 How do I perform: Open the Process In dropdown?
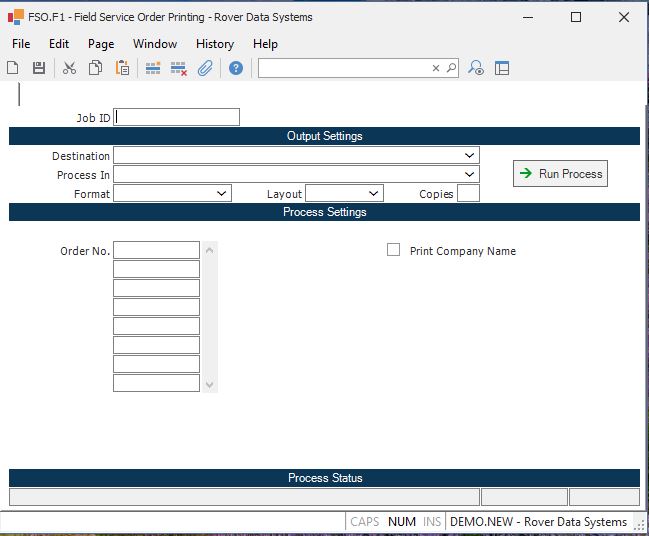coord(470,175)
